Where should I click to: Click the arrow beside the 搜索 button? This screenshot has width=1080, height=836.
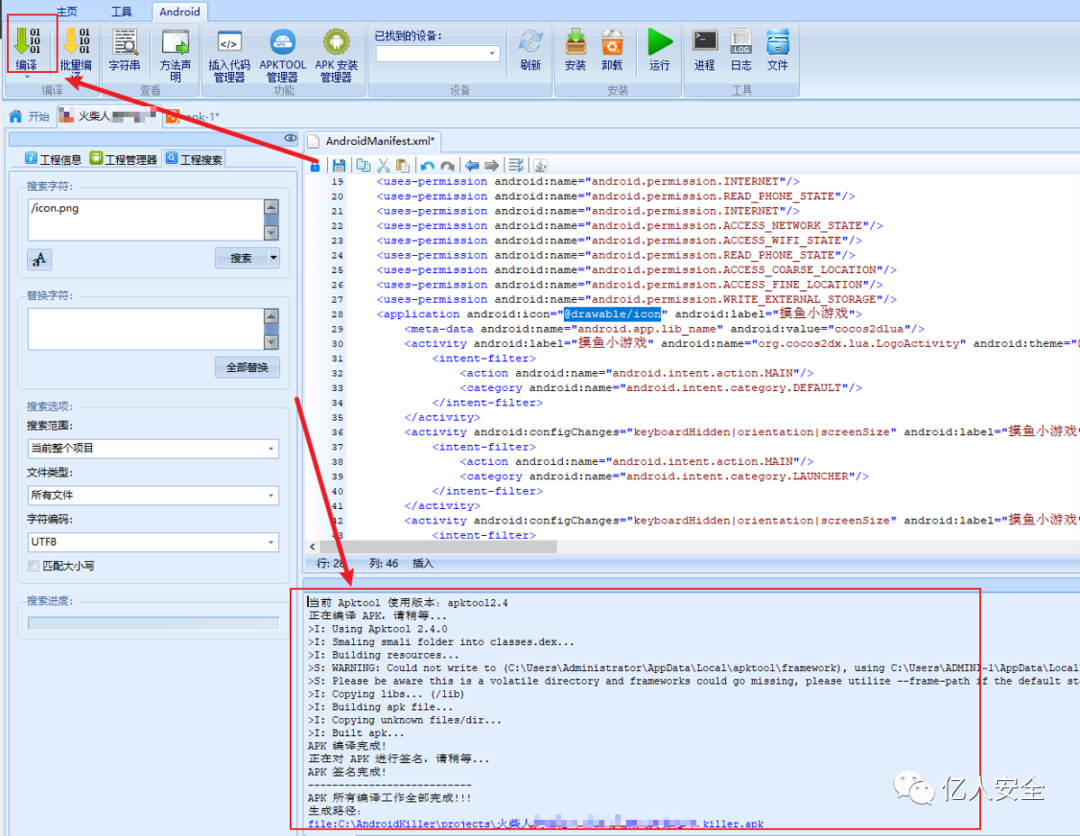[273, 258]
